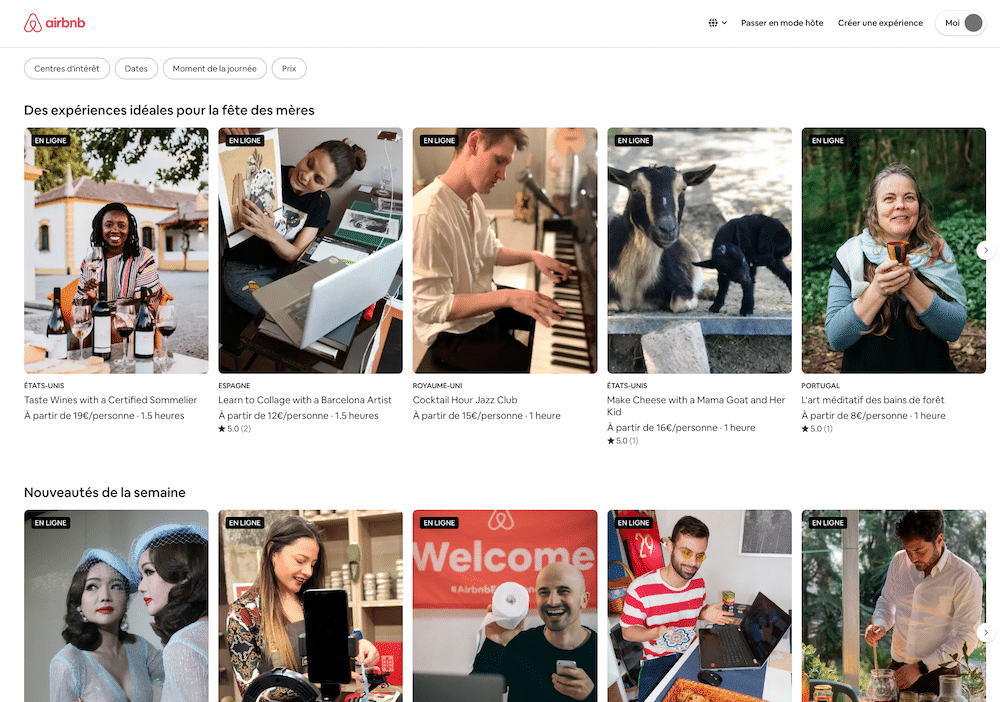Show next Nouveautés de la semaine arrow
1000x702 pixels.
click(985, 633)
